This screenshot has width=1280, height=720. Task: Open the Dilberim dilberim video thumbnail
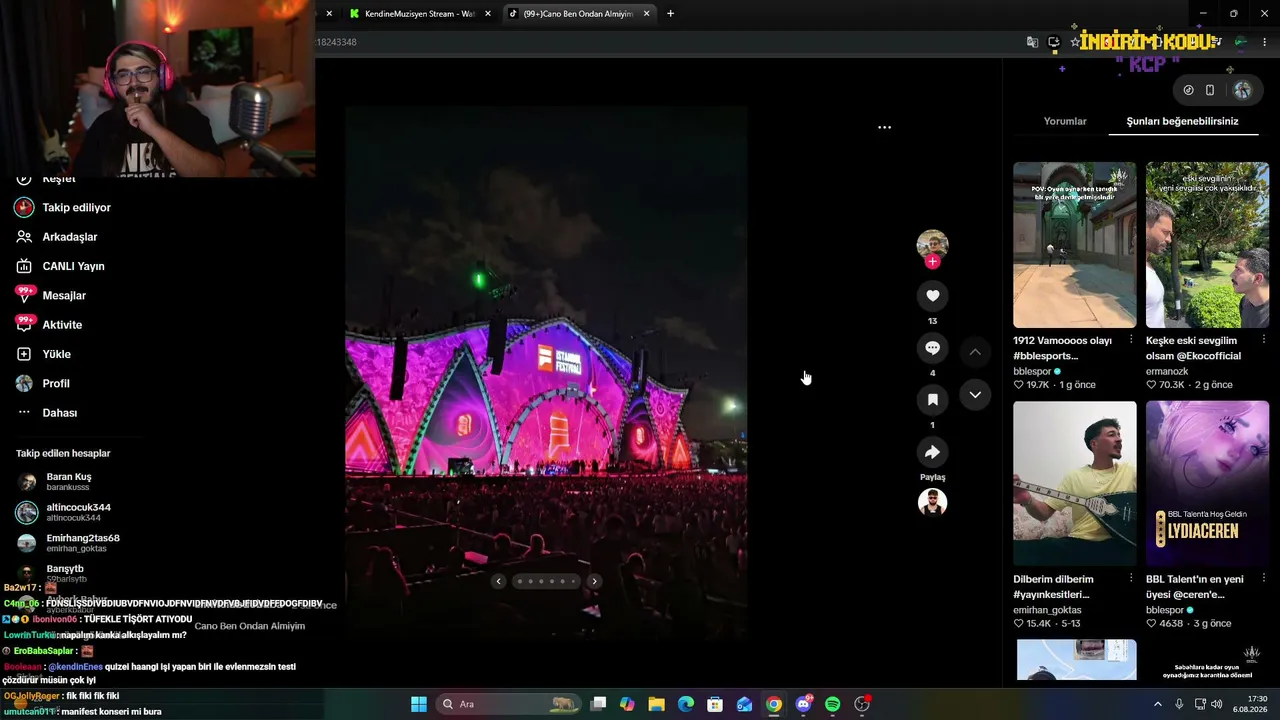[1075, 484]
